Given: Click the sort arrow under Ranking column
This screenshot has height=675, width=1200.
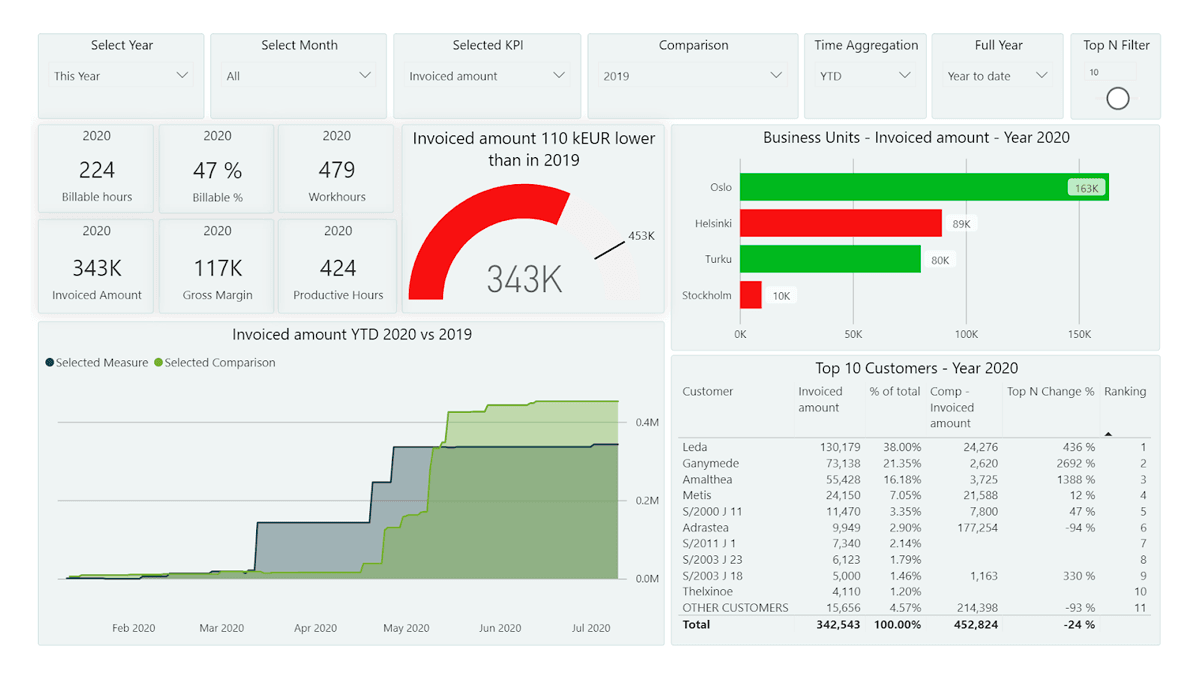Looking at the screenshot, I should coord(1107,434).
